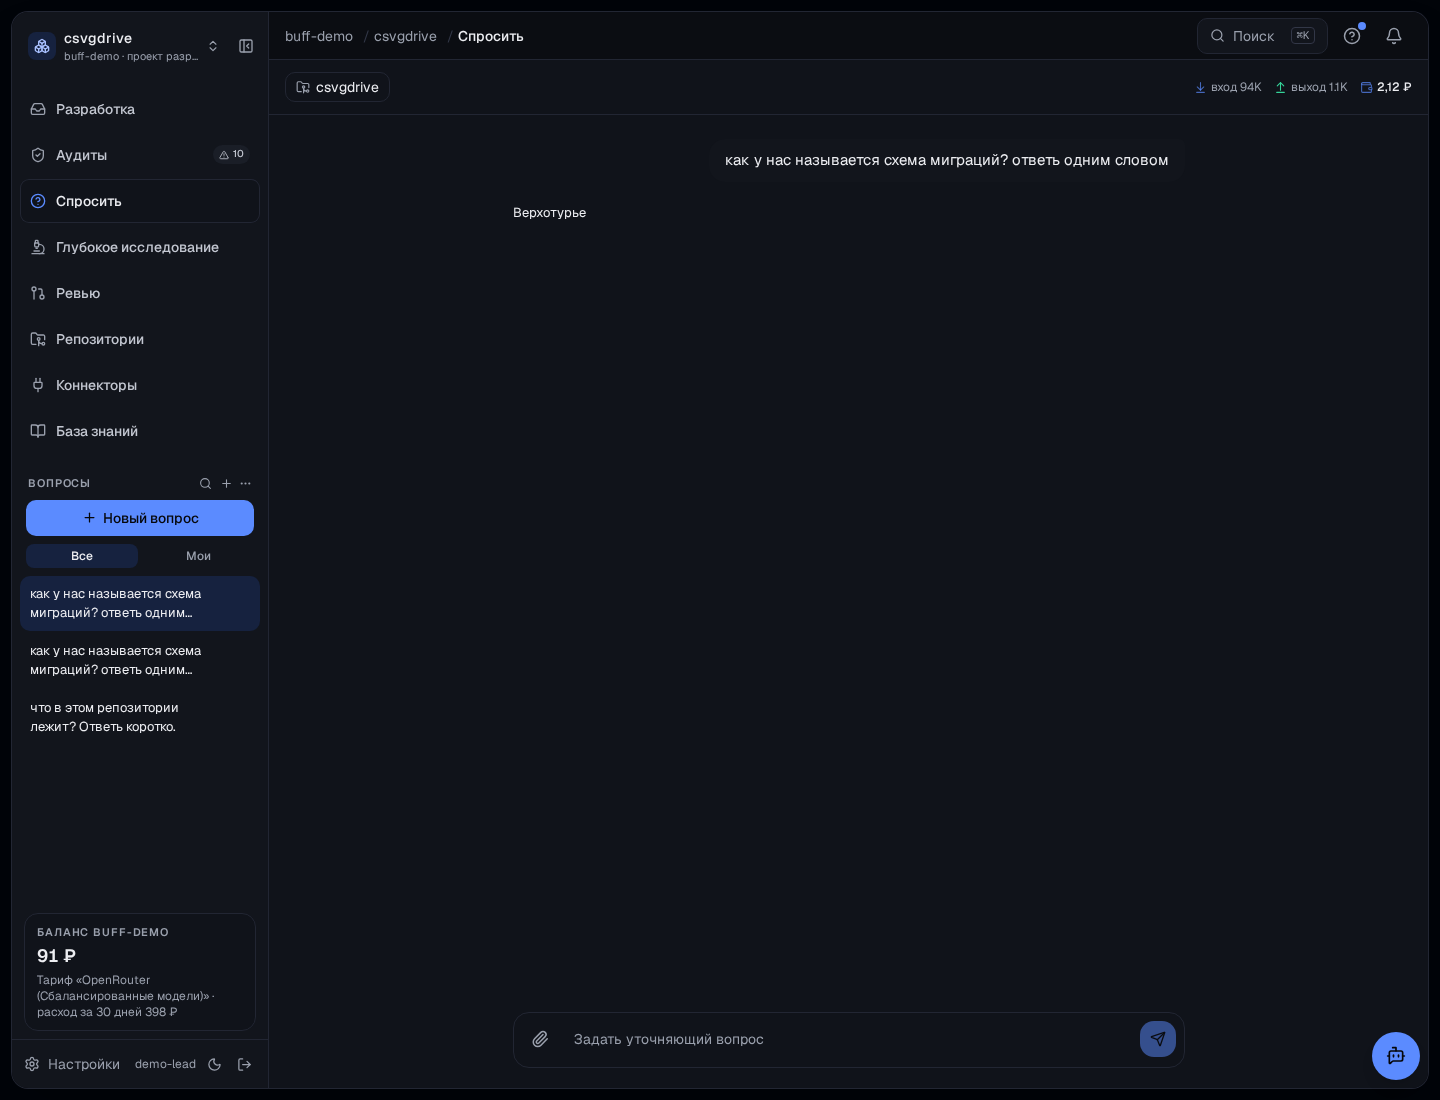Image resolution: width=1440 pixels, height=1100 pixels.
Task: Click the audits warning badge 10
Action: click(231, 154)
